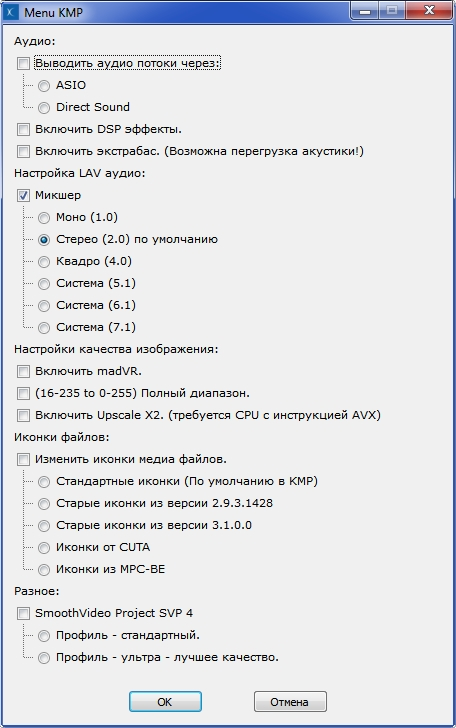Select Система (5.1) radio button
The image size is (456, 728).
[x=44, y=283]
